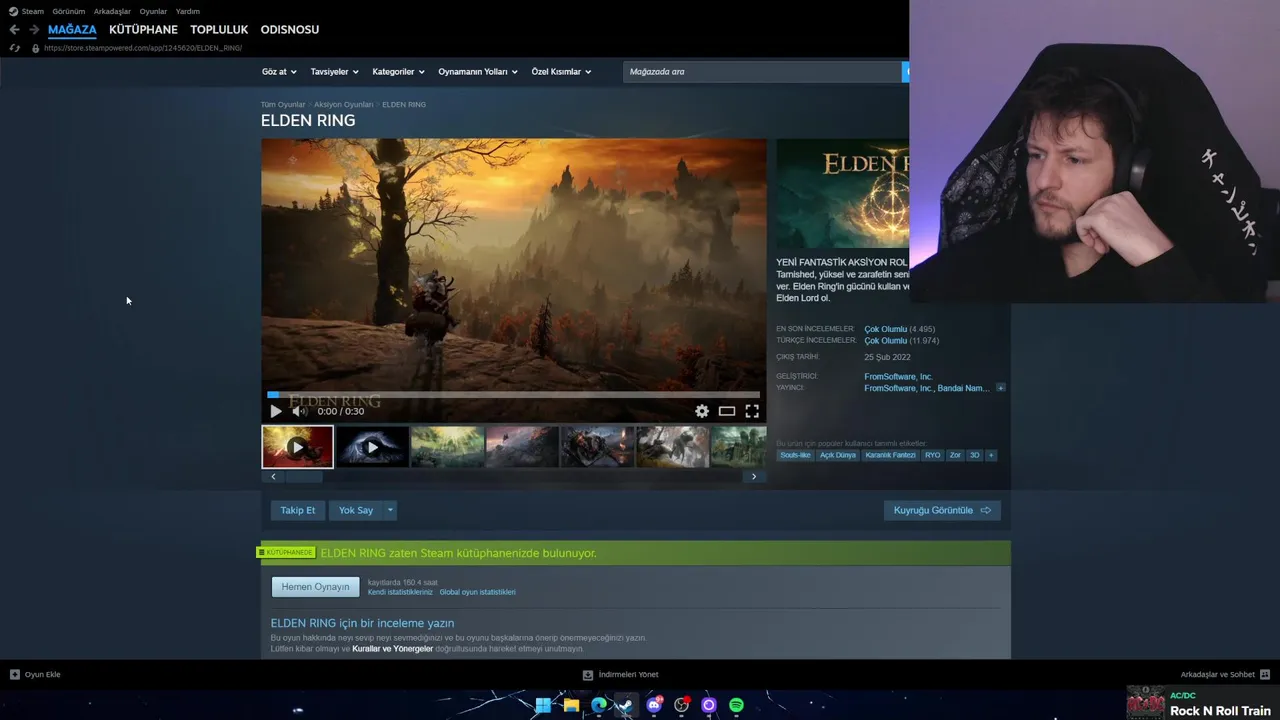Click the Açık Dünya tag

pyautogui.click(x=838, y=455)
